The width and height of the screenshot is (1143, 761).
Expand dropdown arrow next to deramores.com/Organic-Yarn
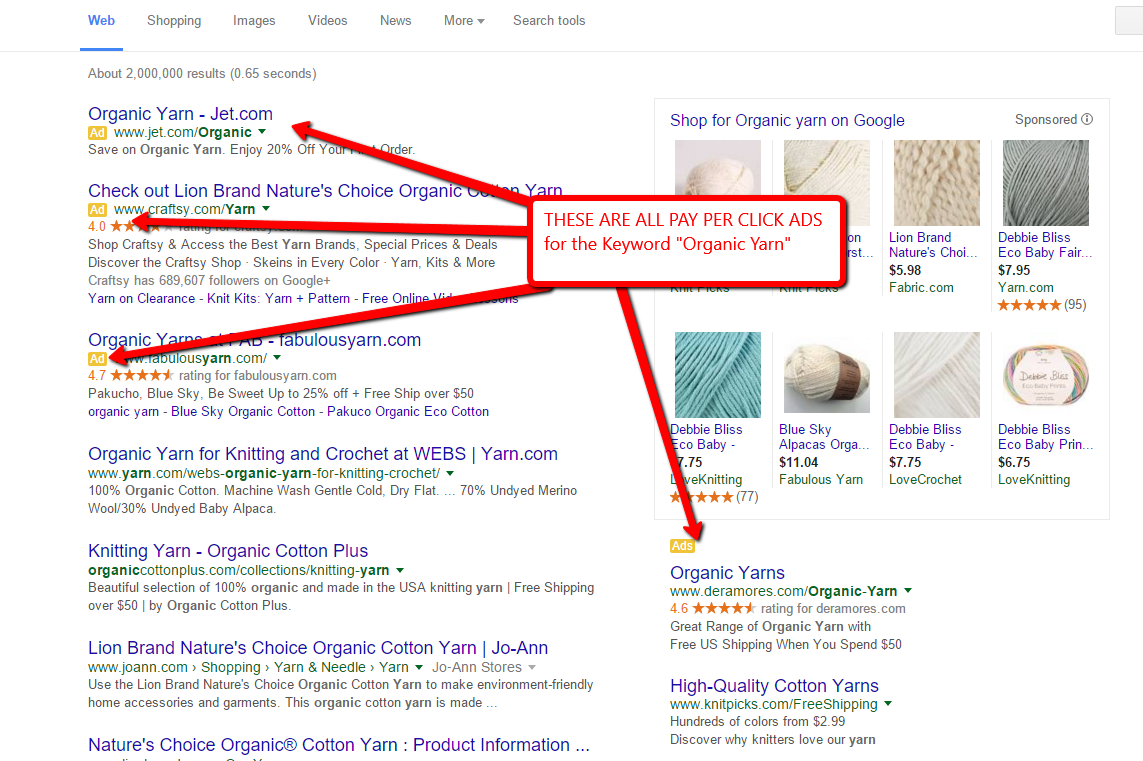908,591
